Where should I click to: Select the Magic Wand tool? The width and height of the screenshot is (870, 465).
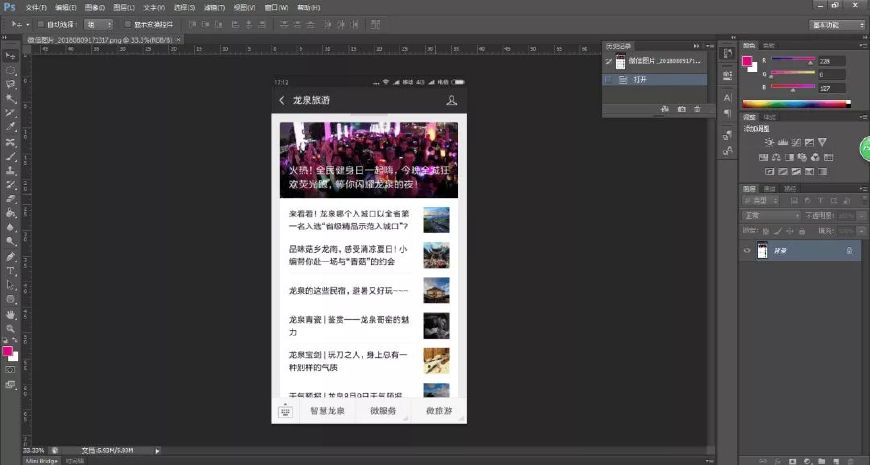coord(10,99)
